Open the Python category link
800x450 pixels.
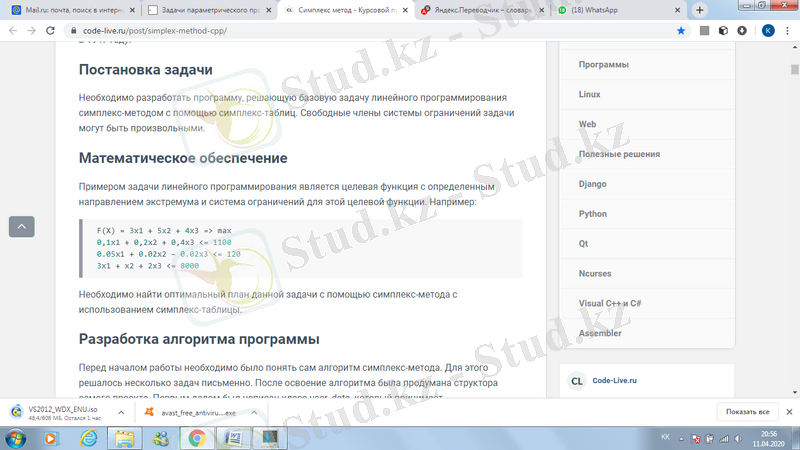(592, 214)
